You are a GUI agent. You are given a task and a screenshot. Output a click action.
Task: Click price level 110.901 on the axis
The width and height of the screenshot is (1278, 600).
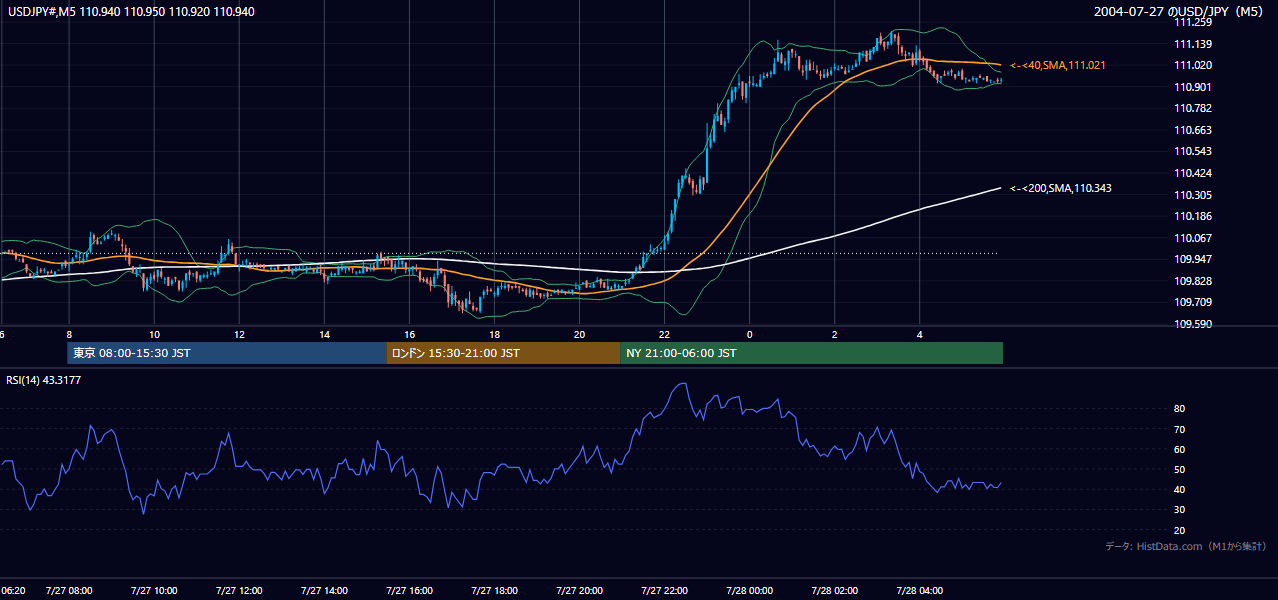pos(1193,87)
